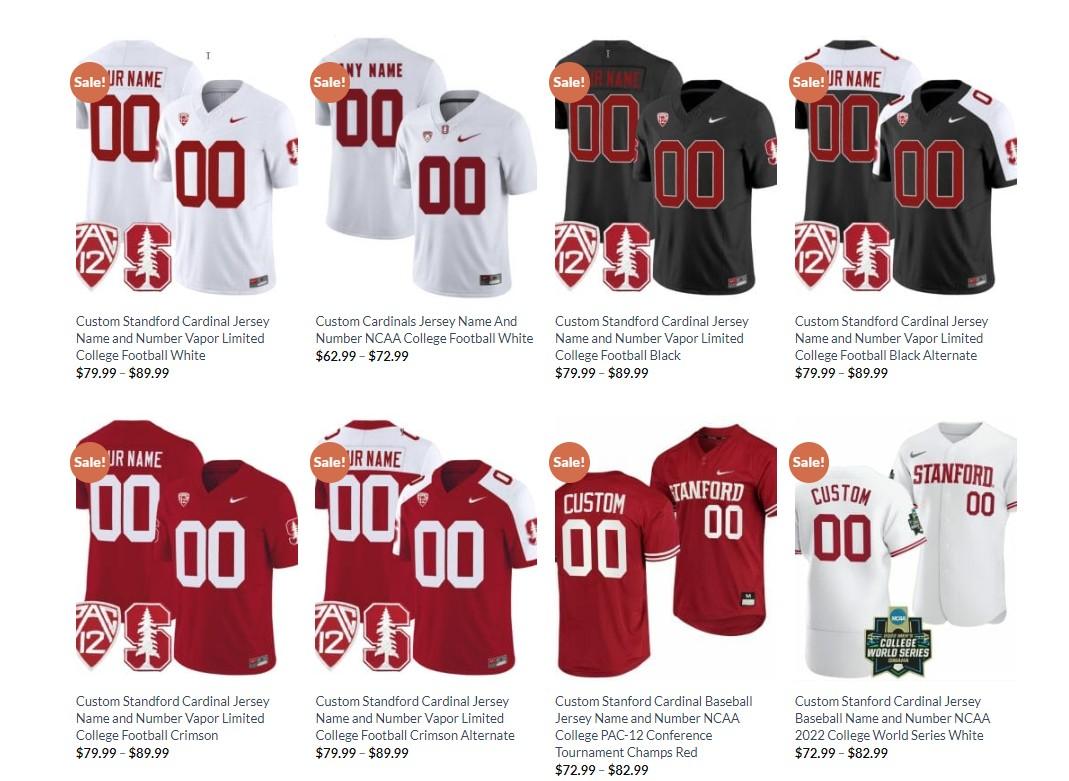This screenshot has width=1069, height=781.
Task: Open the College Football Crimson title link
Action: (172, 718)
